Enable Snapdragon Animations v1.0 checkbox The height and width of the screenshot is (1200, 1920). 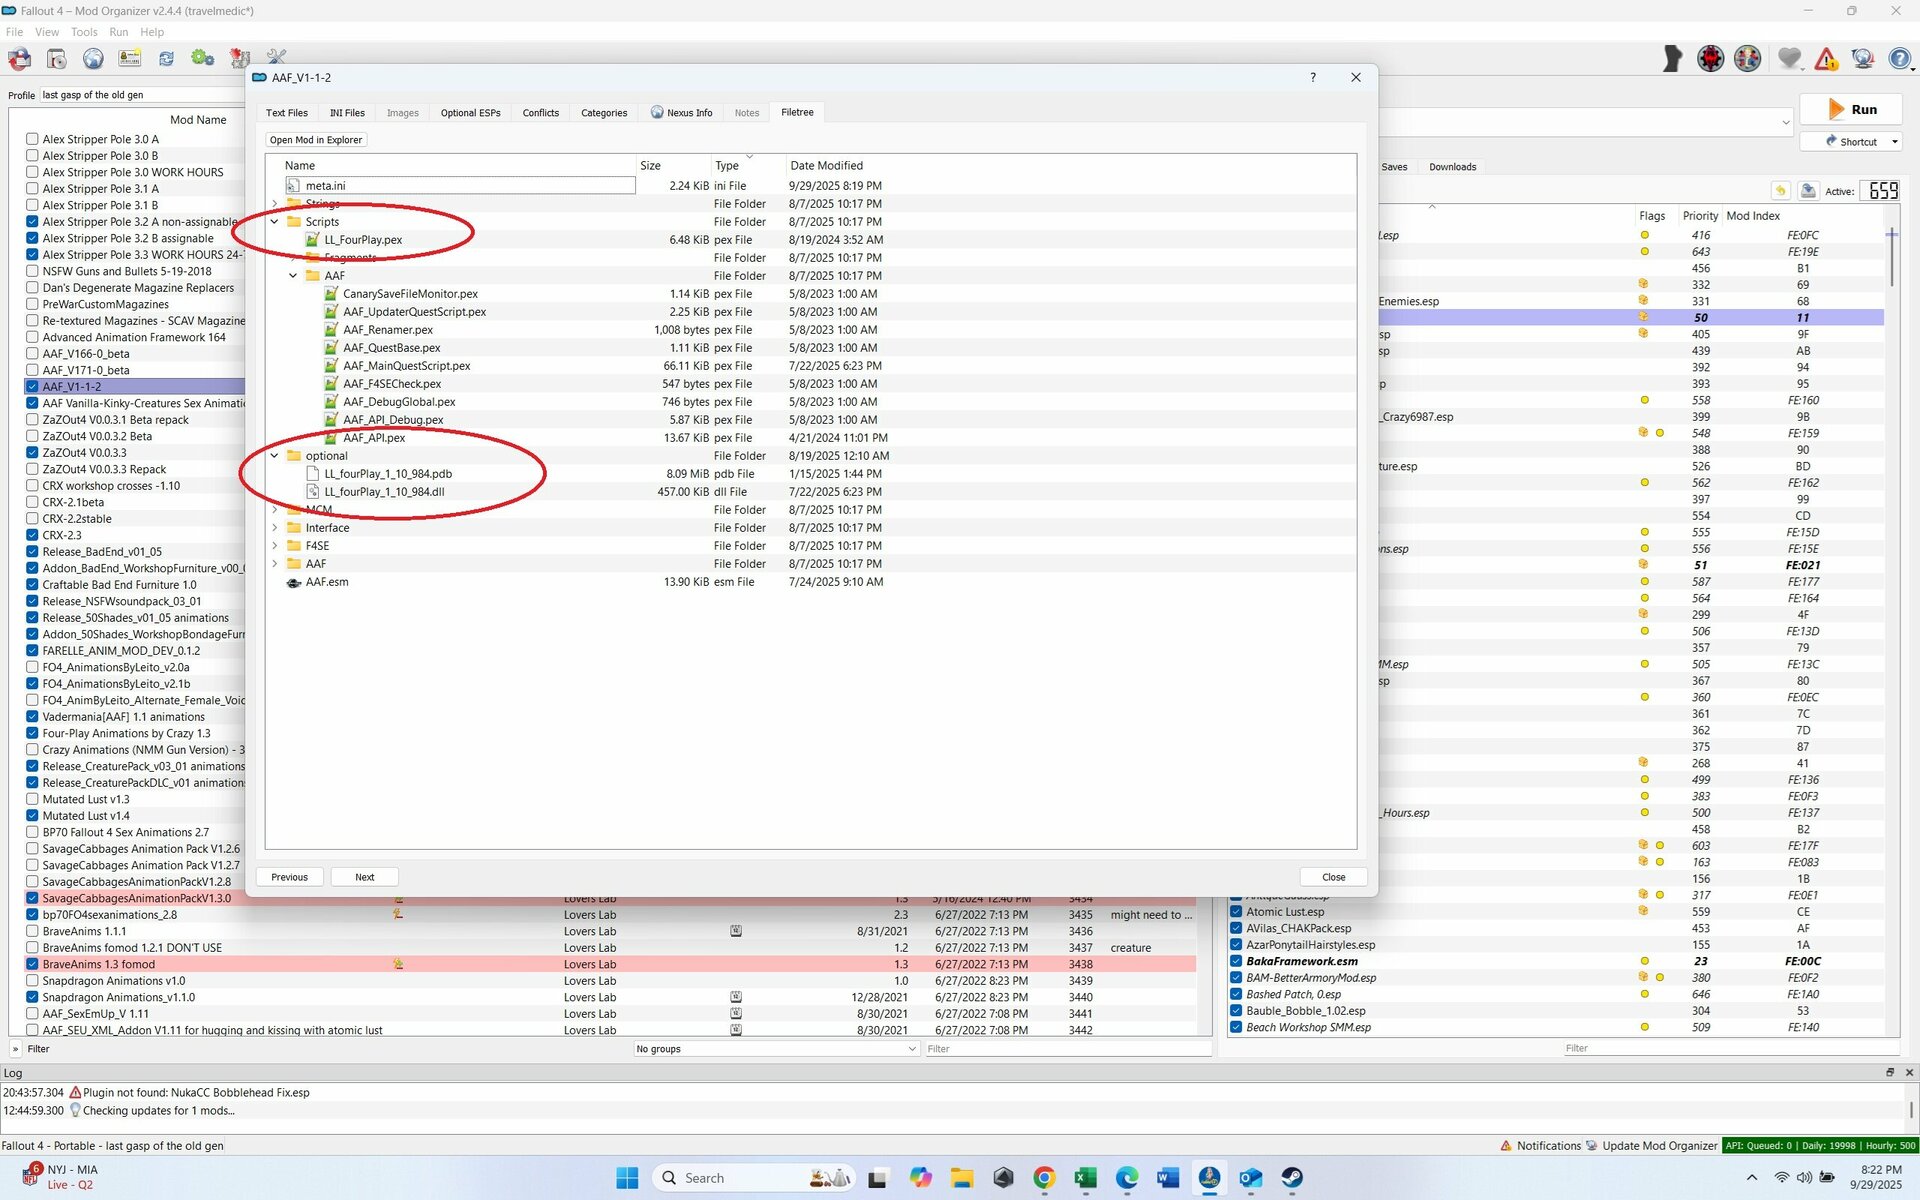point(32,981)
